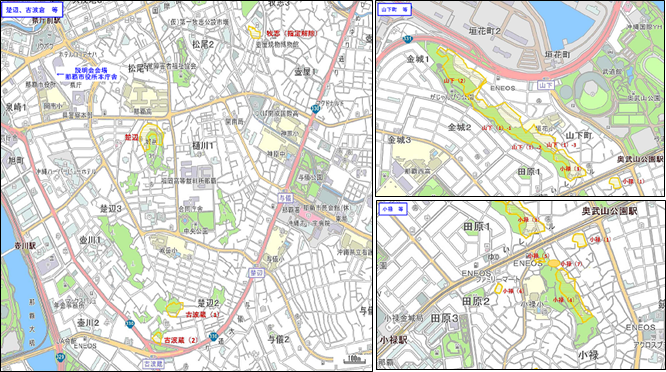666x372 pixels.
Task: Click the route 330 shield beside 壺川2
Action: click(x=130, y=324)
